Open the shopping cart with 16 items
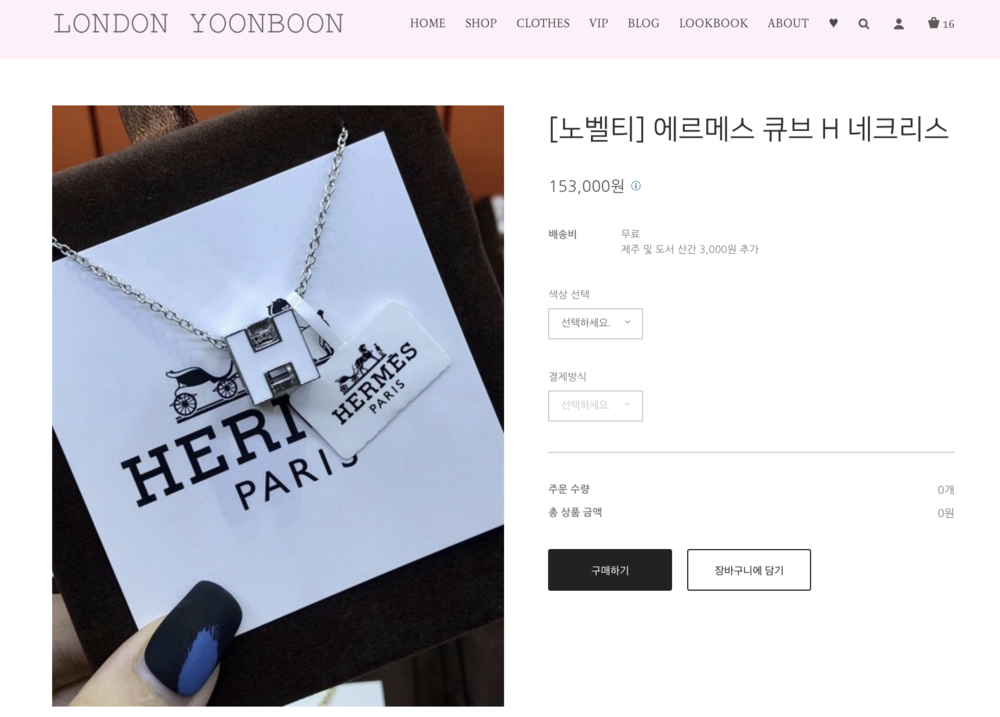This screenshot has width=1000, height=717. pyautogui.click(x=941, y=24)
